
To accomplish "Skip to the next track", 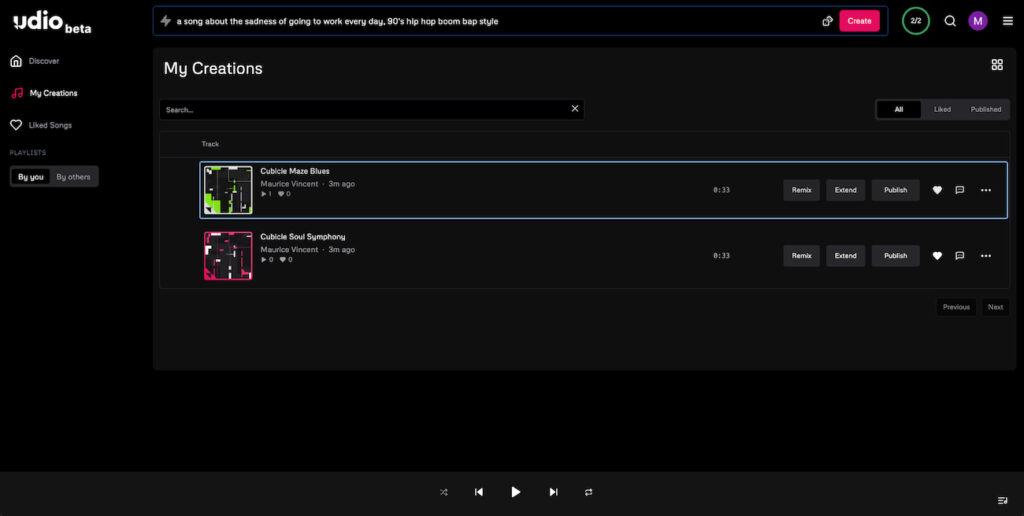I will click(x=553, y=492).
